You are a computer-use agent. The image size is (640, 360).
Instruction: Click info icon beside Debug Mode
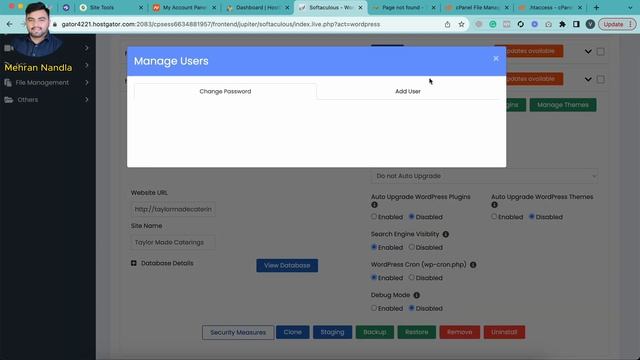pyautogui.click(x=416, y=295)
